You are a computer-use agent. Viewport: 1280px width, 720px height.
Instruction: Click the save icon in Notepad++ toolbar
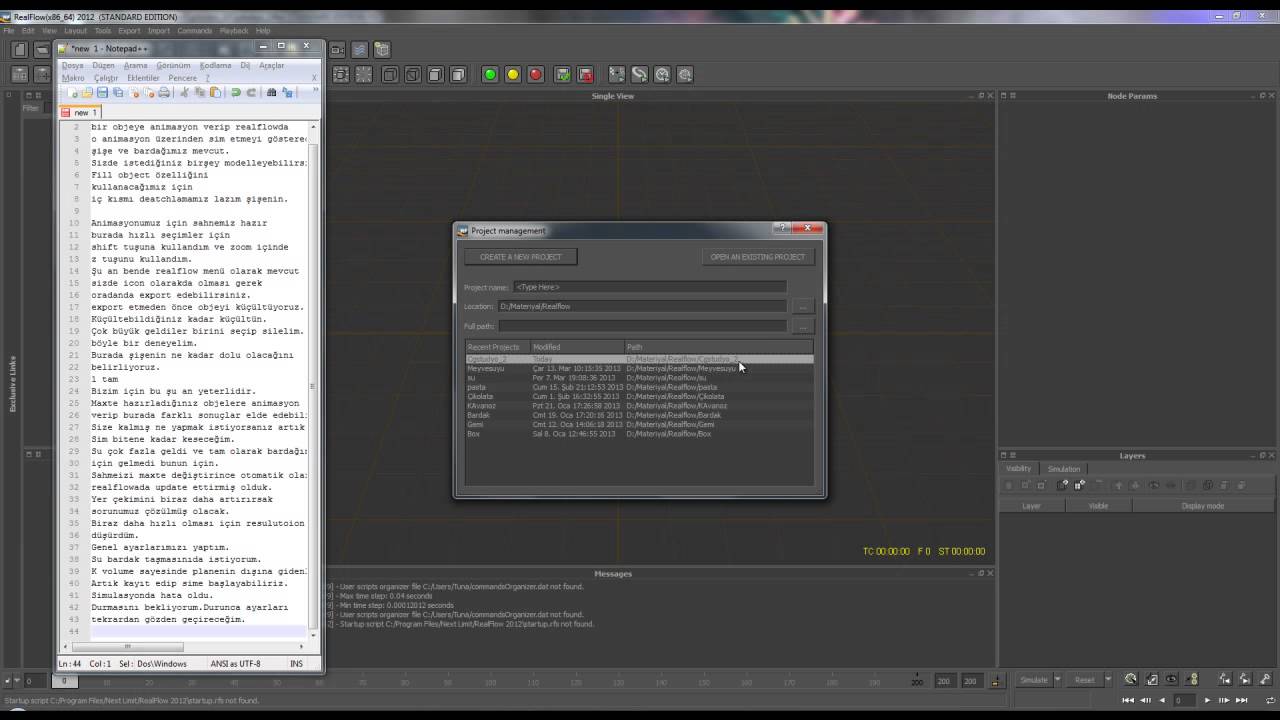(102, 93)
